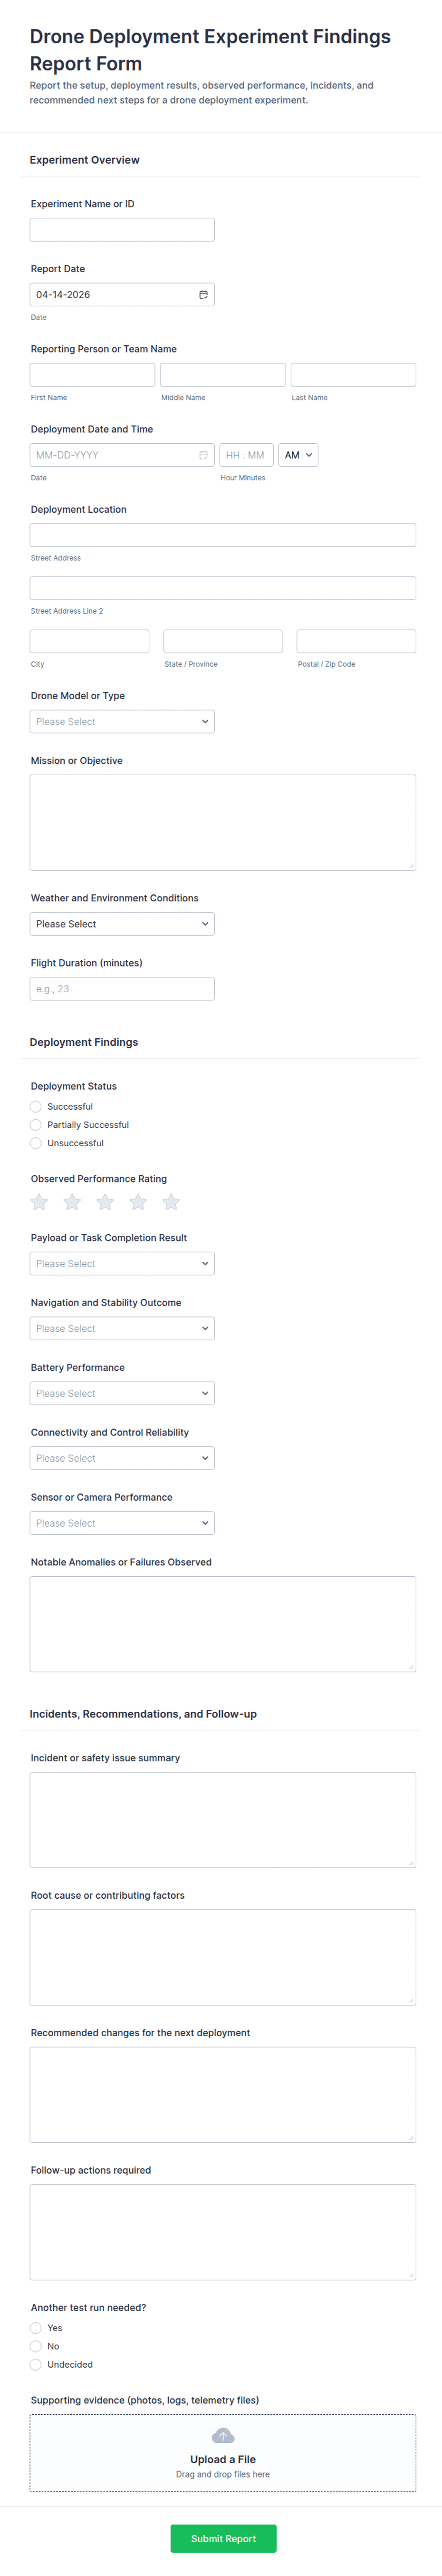
Task: Open the AM/PM selector
Action: 298,455
